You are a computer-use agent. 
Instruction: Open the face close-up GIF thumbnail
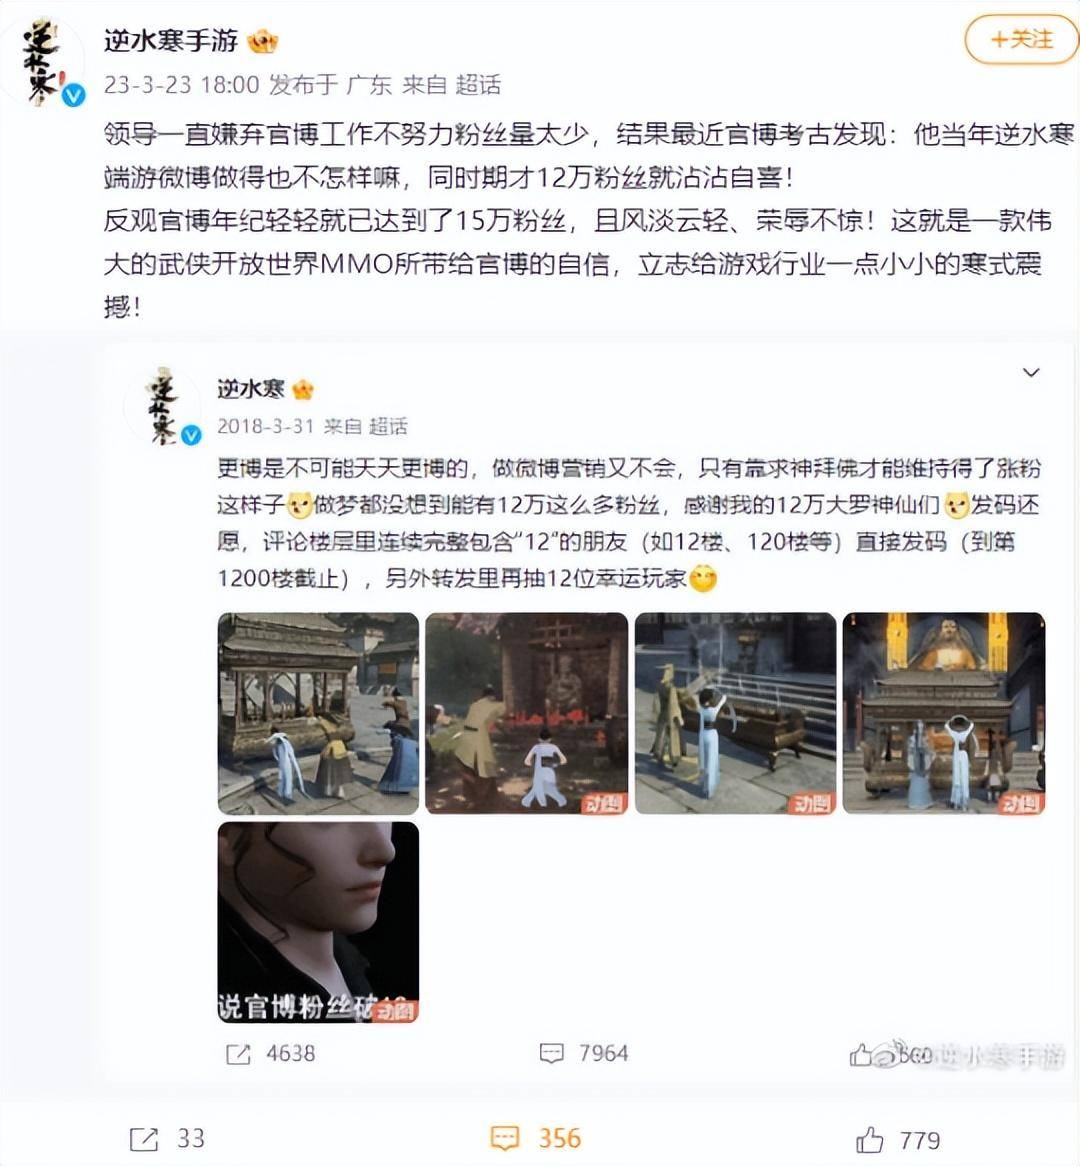coord(318,922)
